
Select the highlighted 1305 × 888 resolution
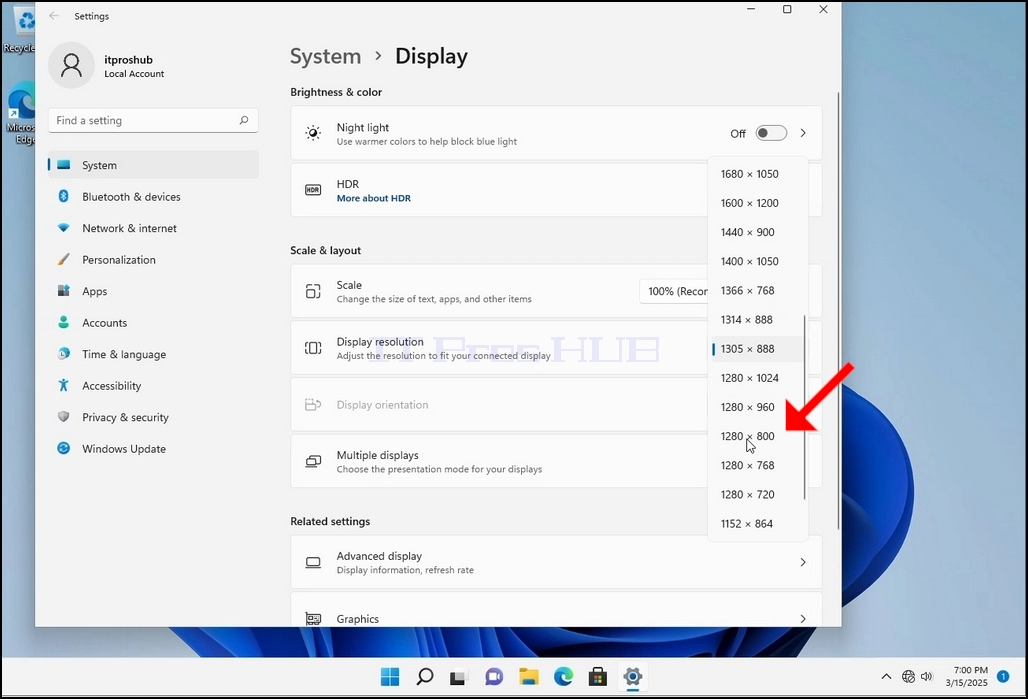758,349
